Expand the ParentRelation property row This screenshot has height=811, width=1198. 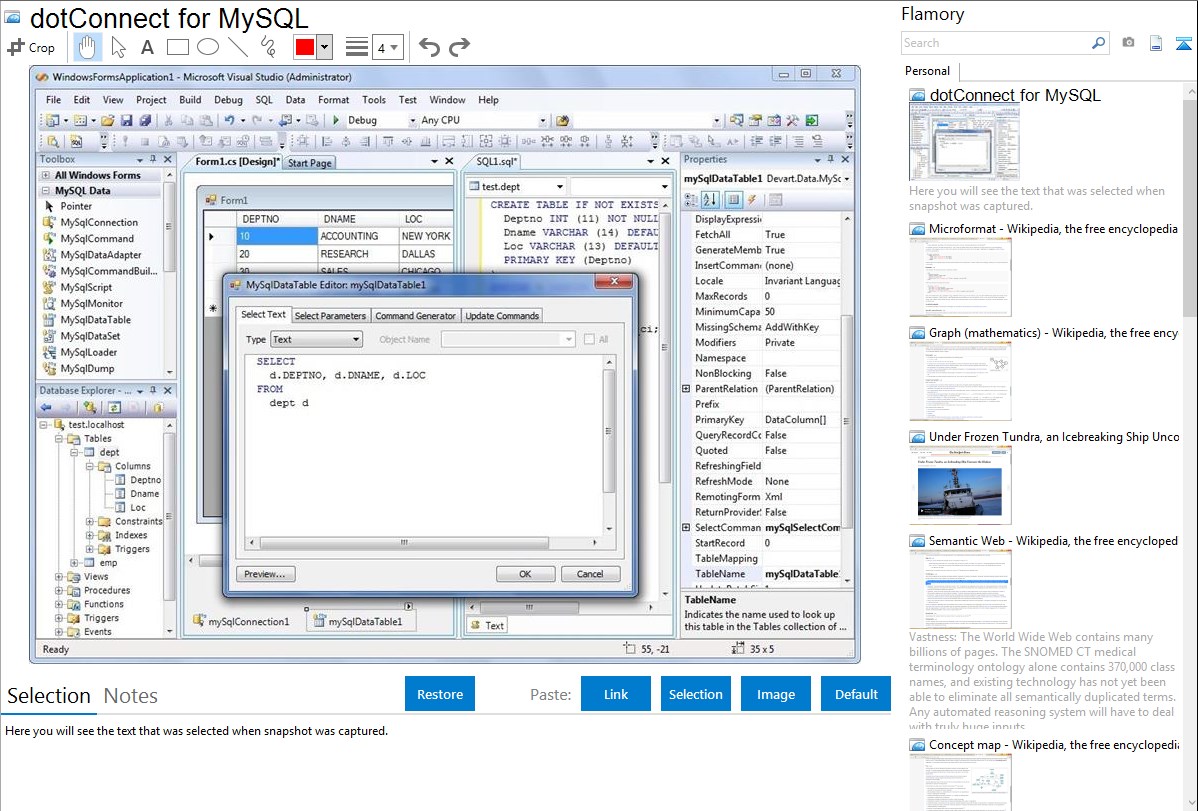coord(686,389)
